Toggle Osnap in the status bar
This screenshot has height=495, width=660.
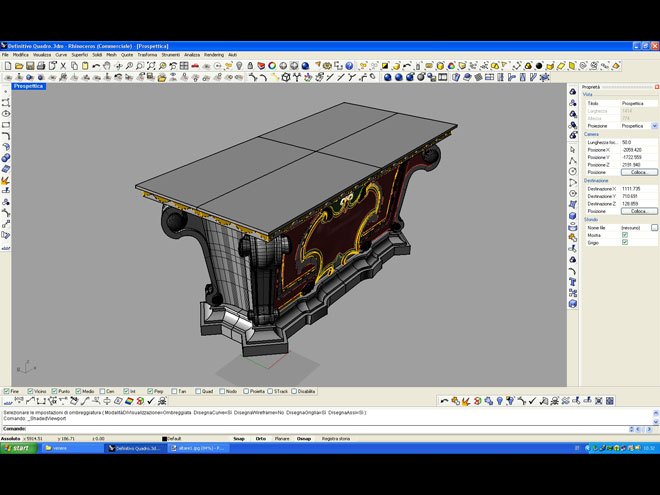tap(304, 439)
